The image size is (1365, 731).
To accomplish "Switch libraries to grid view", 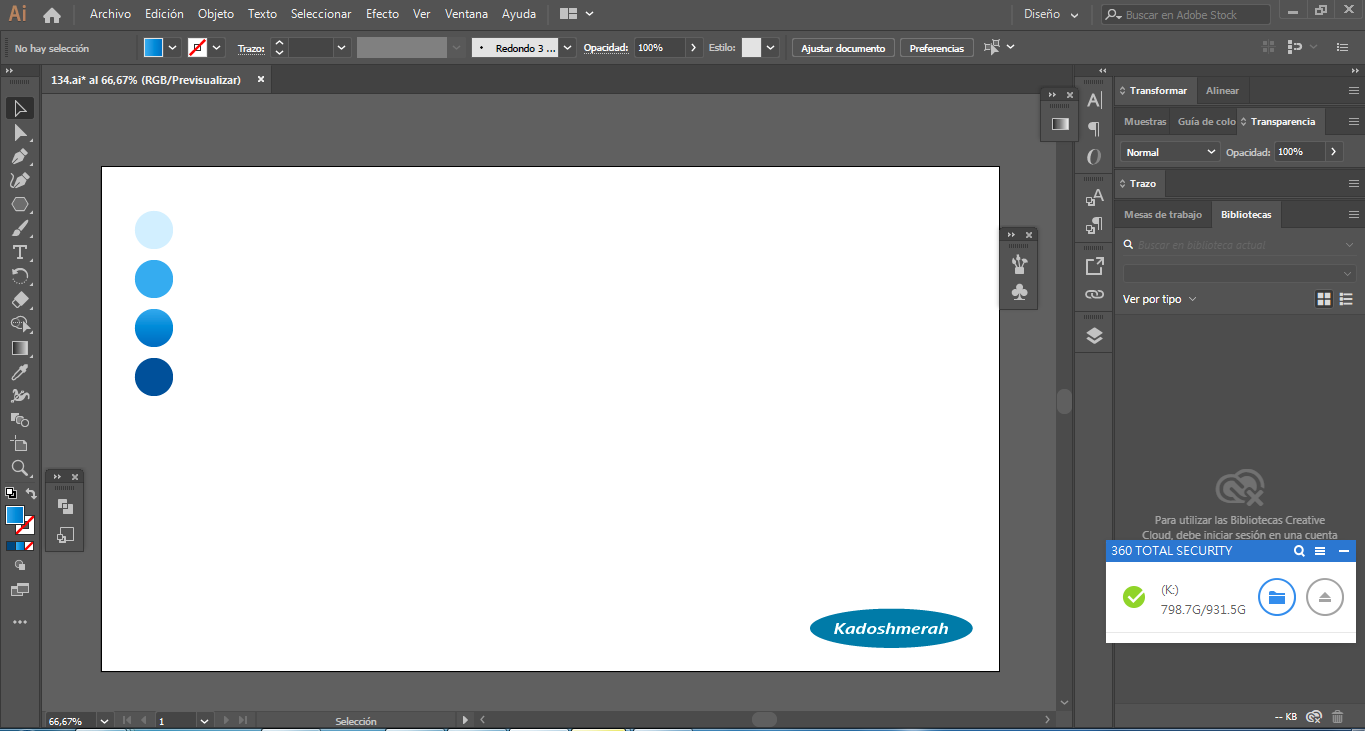I will pos(1324,299).
